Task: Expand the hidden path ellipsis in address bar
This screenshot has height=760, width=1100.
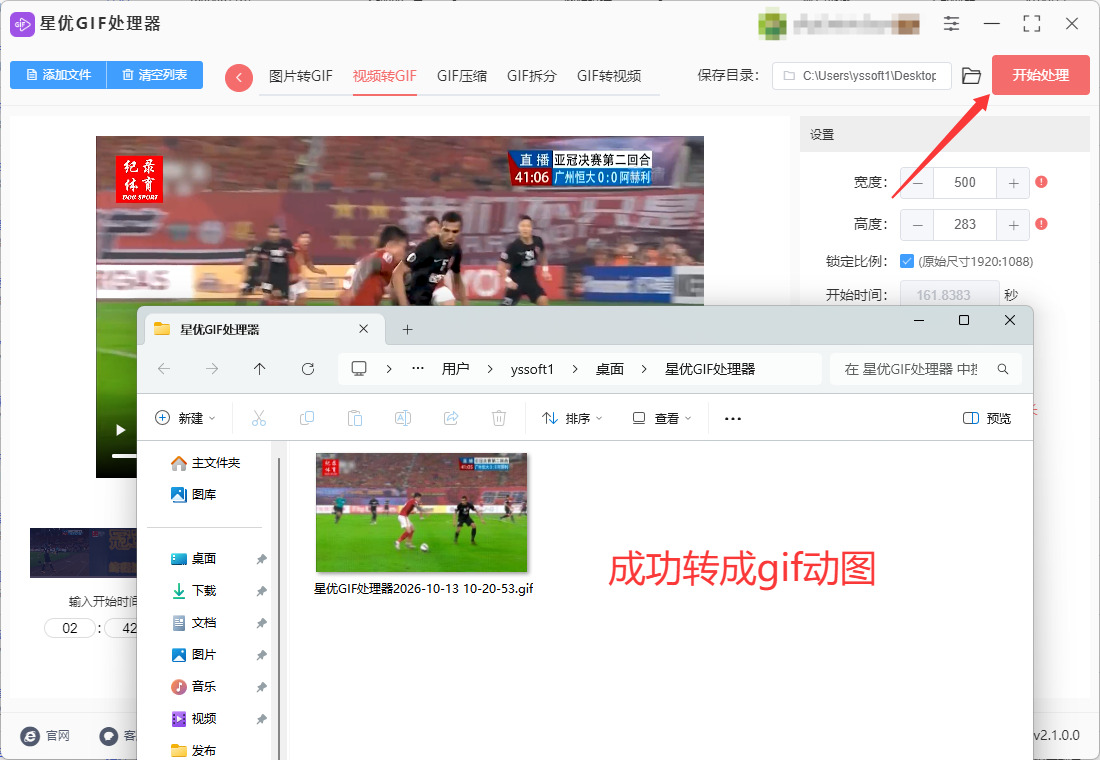Action: (418, 368)
